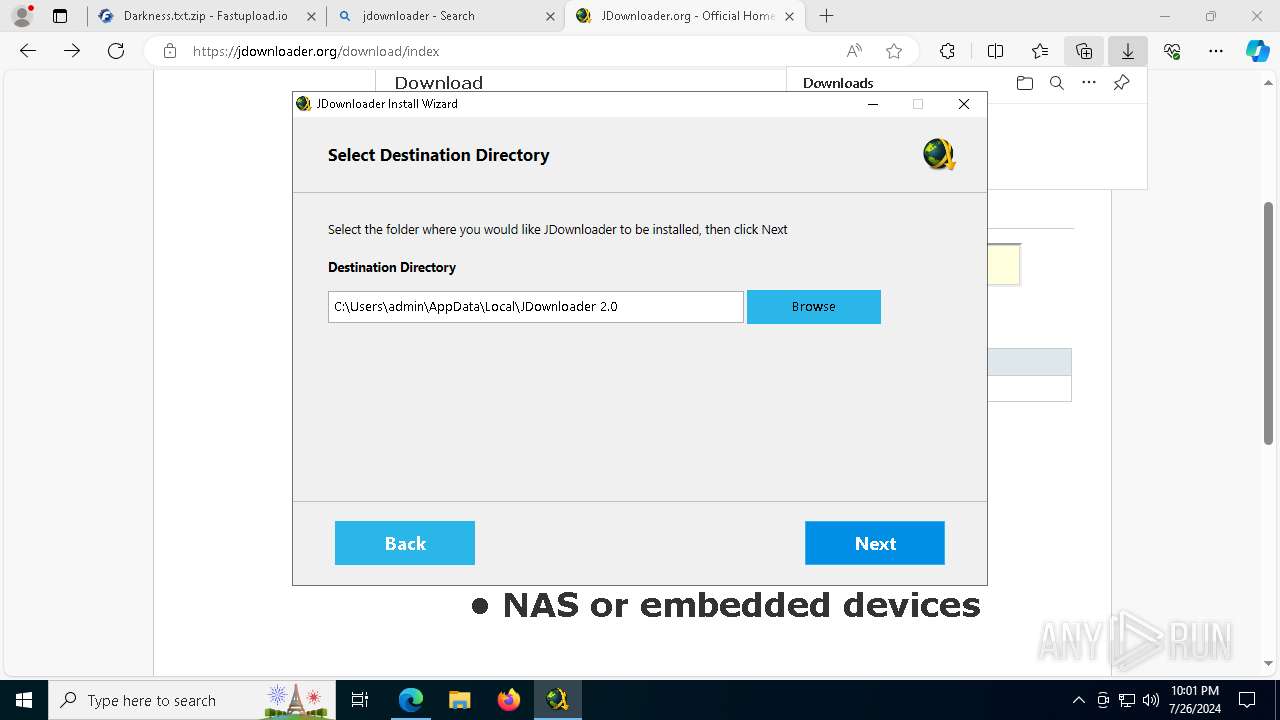Toggle split screen view

pyautogui.click(x=995, y=51)
